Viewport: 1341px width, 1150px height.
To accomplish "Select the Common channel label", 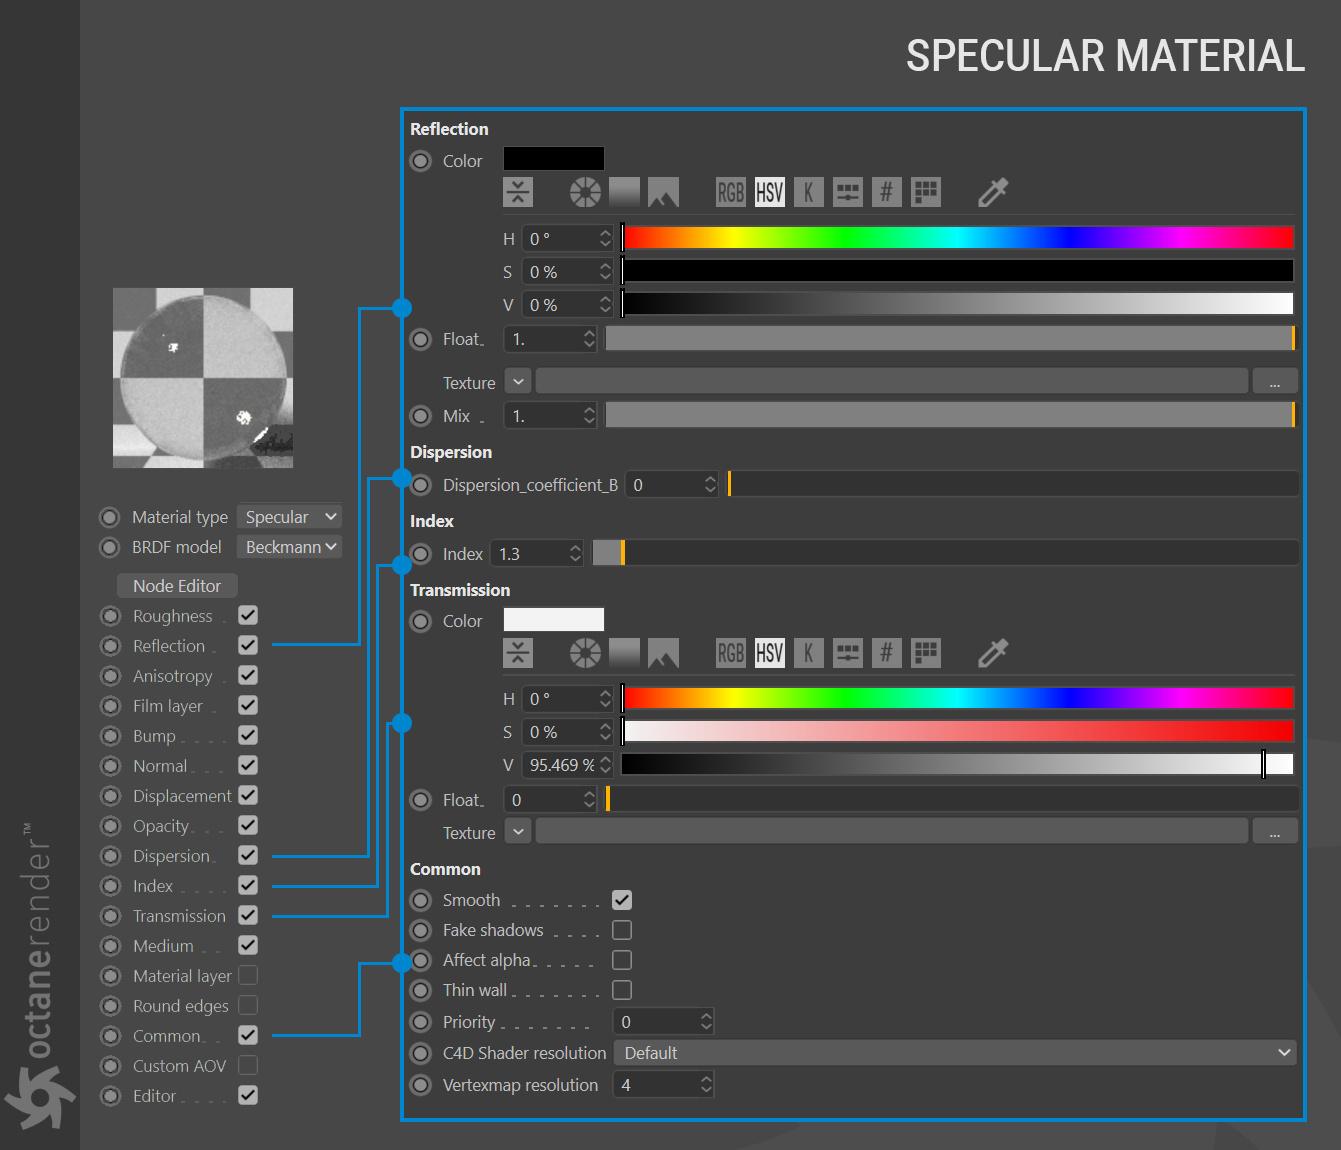I will [167, 1036].
